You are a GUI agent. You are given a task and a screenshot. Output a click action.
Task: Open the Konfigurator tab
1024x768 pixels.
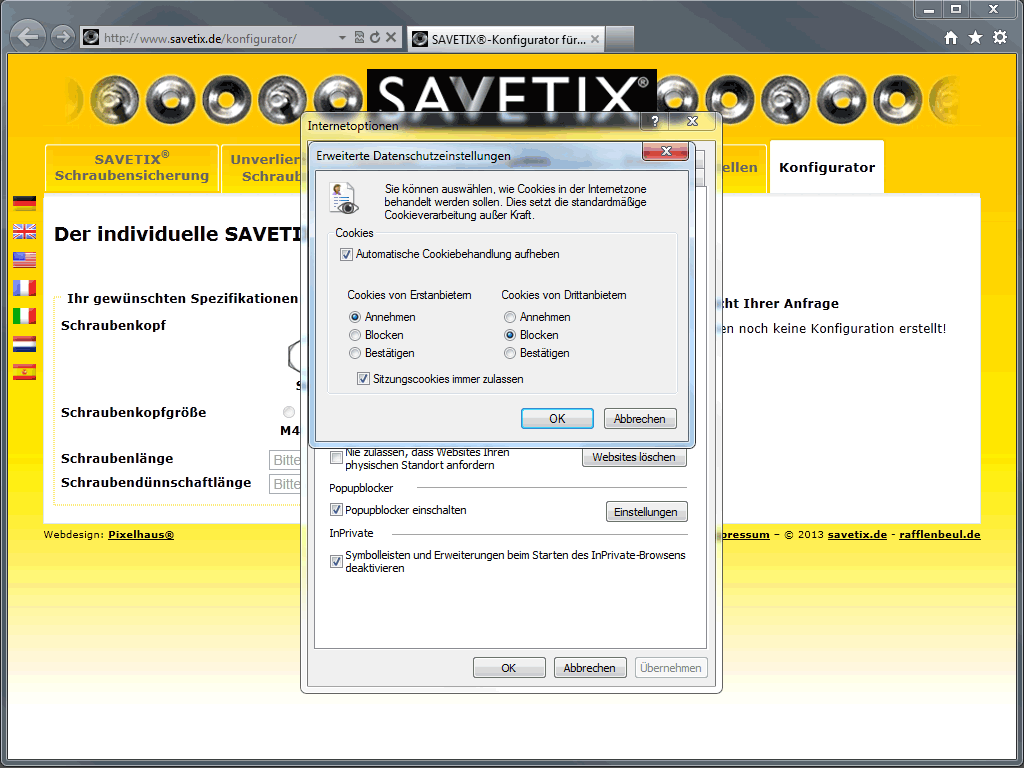click(x=827, y=167)
